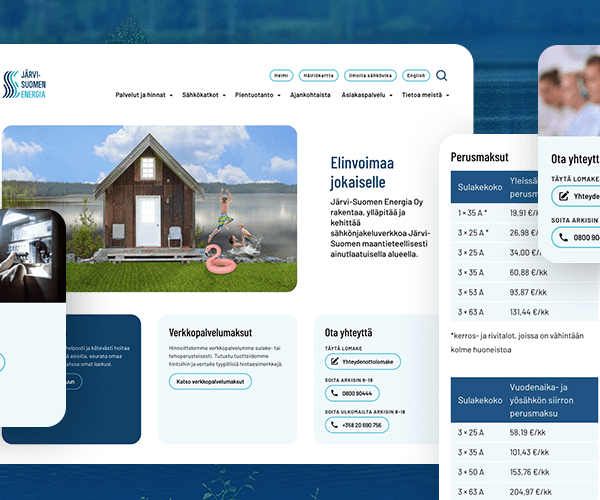This screenshot has width=600, height=500.
Task: Open the Asiakaspalvelu menu
Action: pos(363,95)
